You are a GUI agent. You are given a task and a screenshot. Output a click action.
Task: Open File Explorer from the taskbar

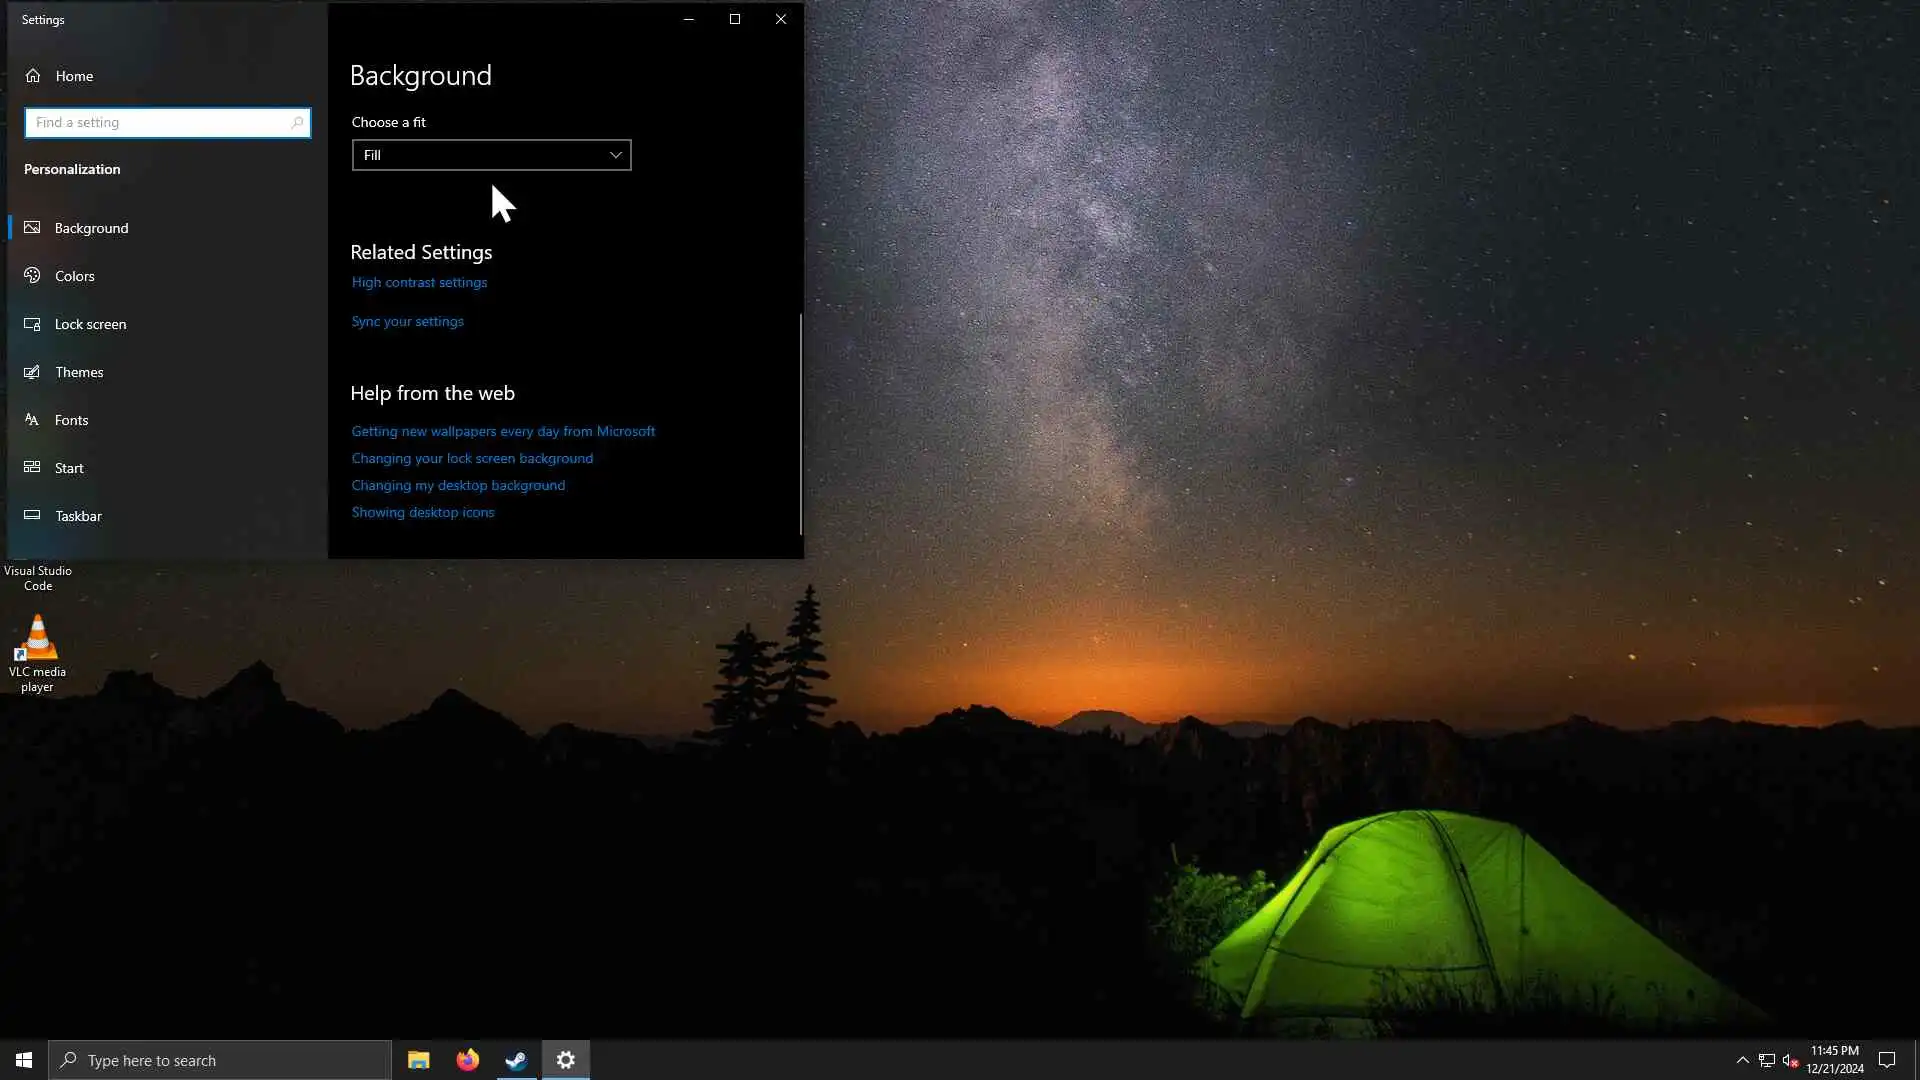(418, 1060)
